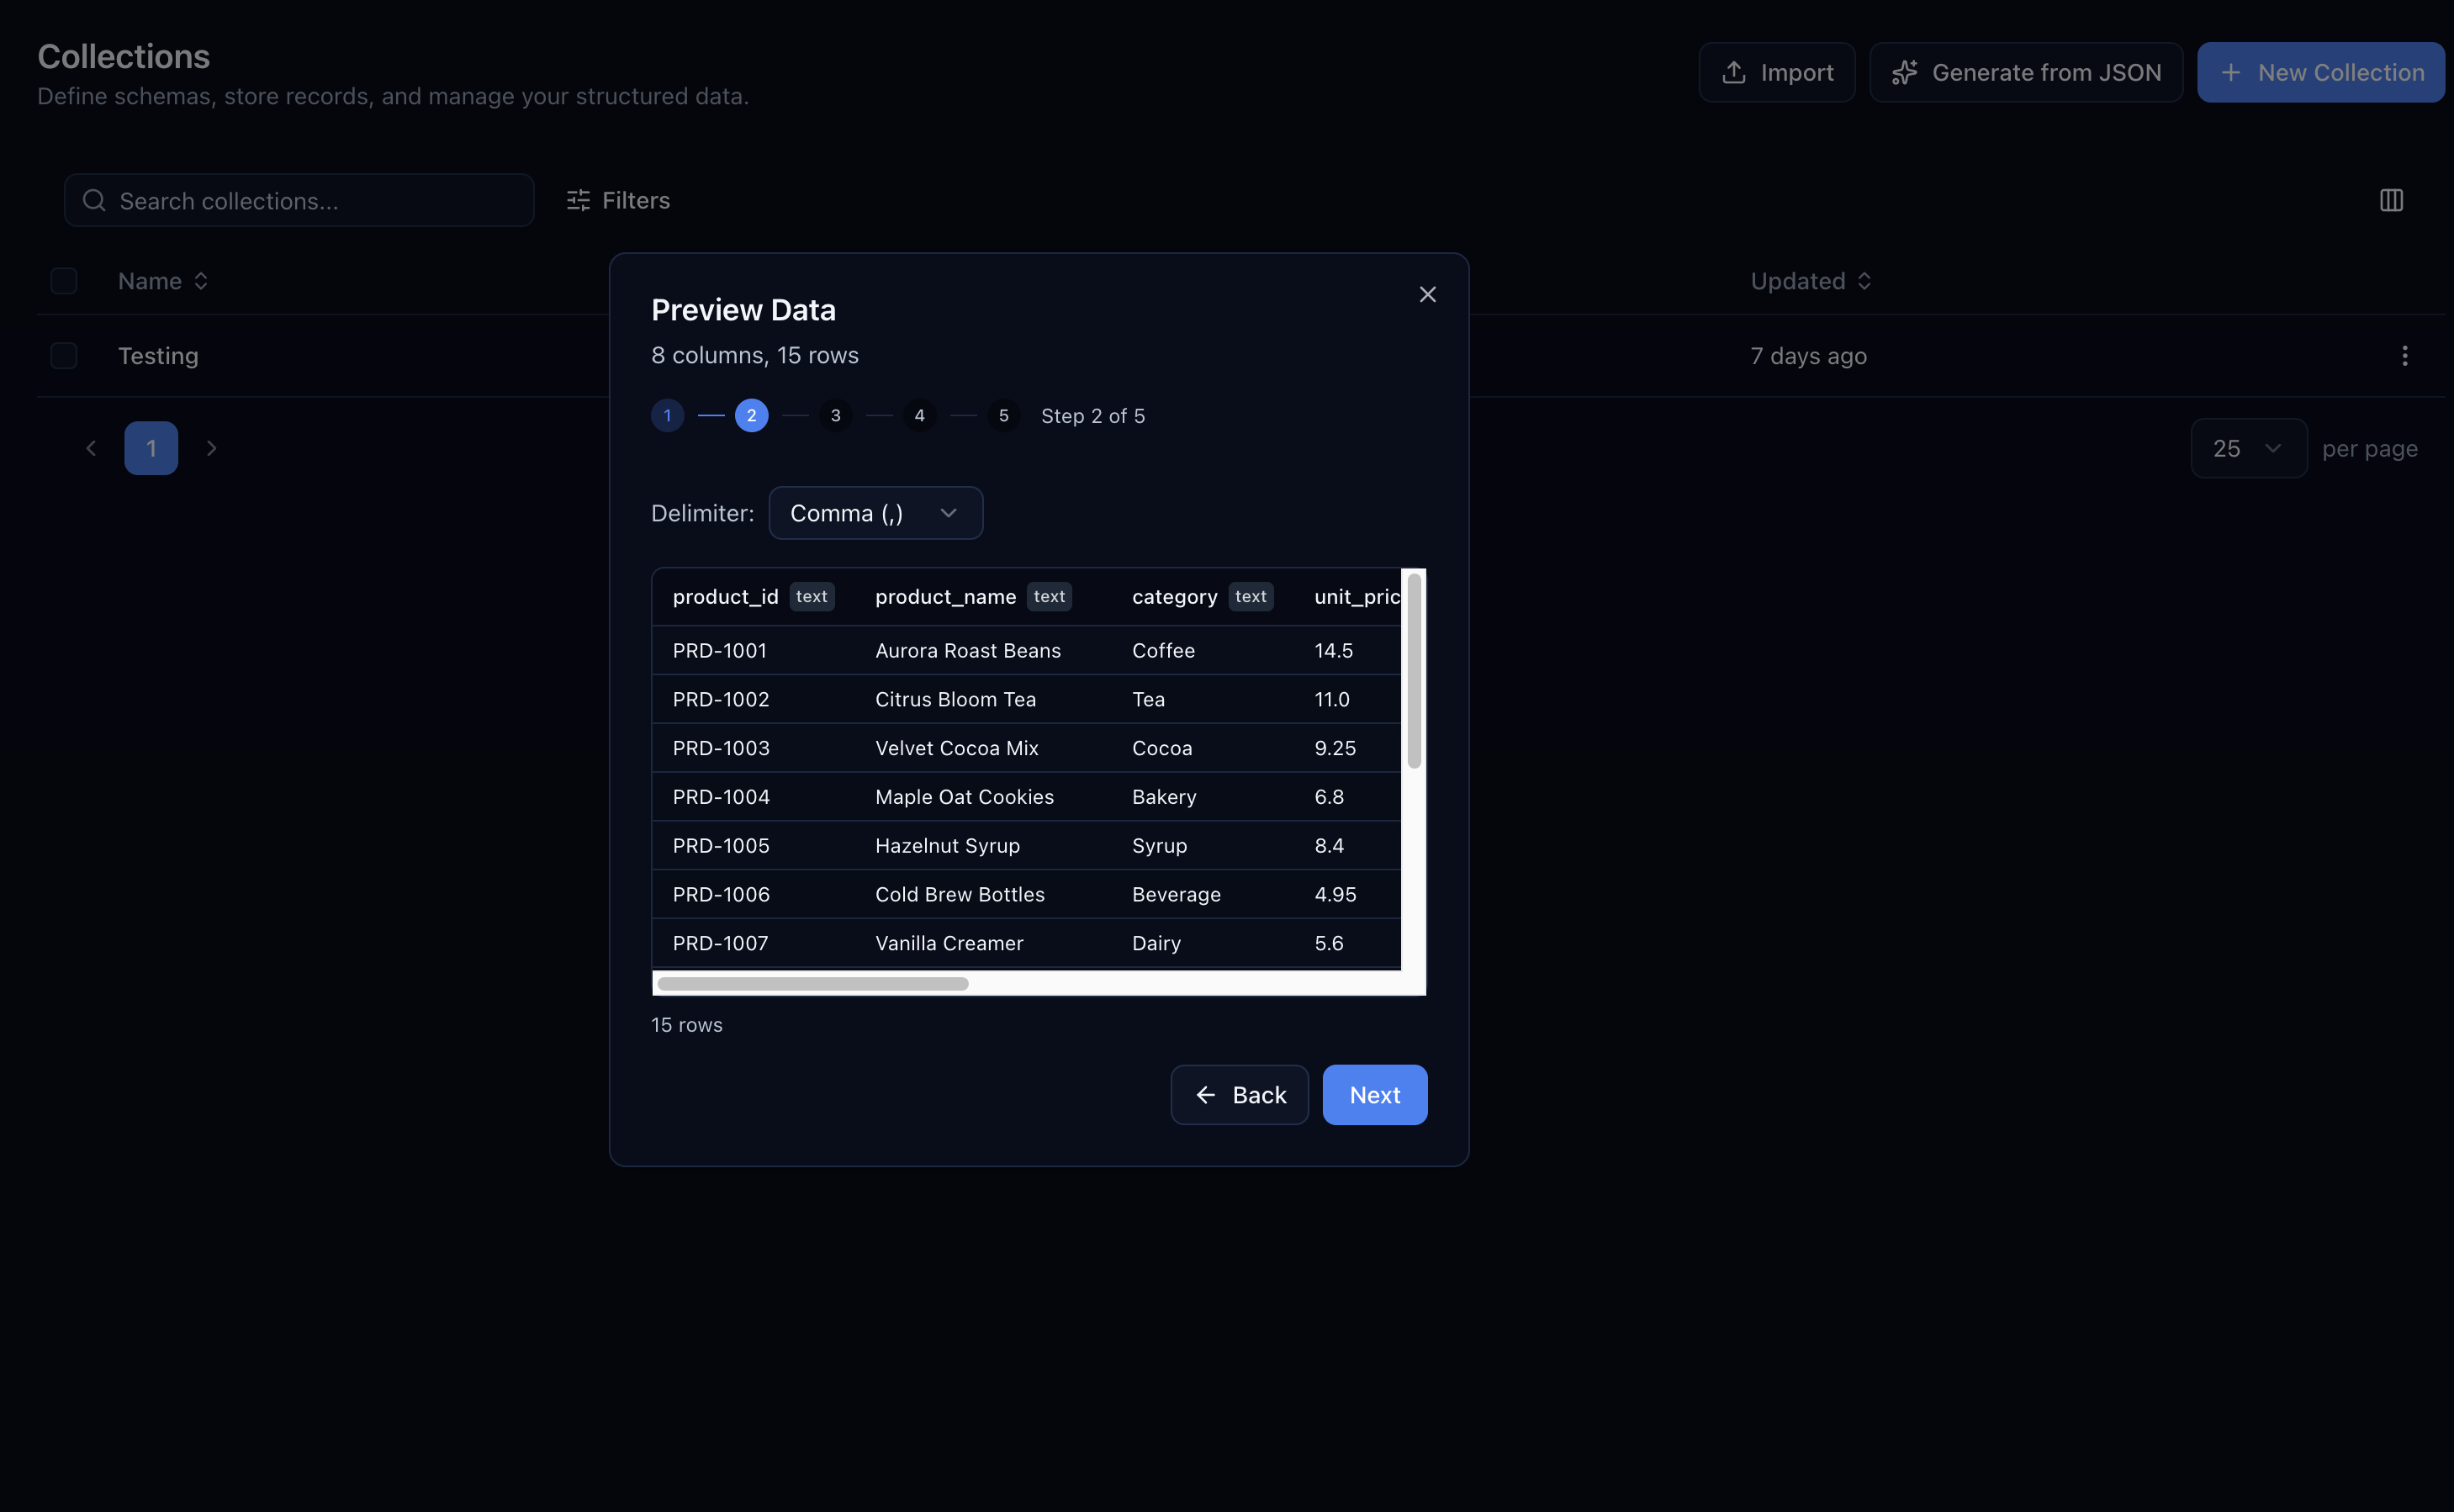This screenshot has height=1512, width=2454.
Task: Click the columns view toggle icon
Action: click(x=2391, y=200)
